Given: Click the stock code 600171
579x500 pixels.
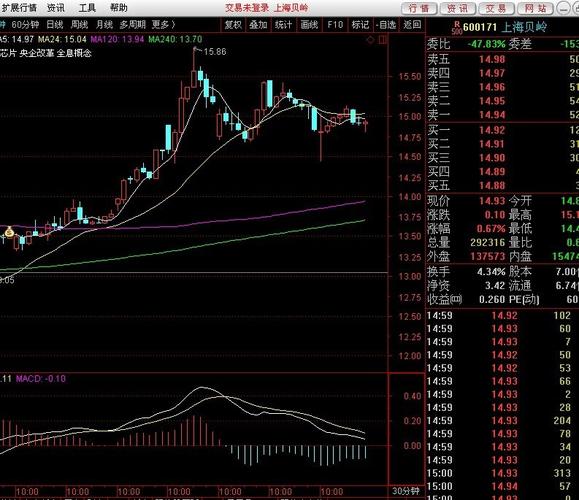Looking at the screenshot, I should pyautogui.click(x=480, y=27).
